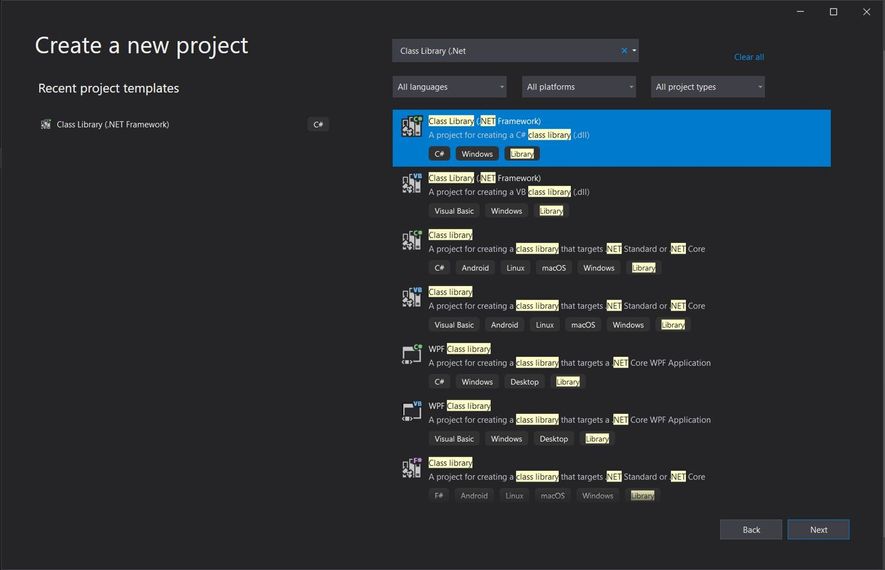The image size is (885, 570).
Task: Open the All languages dropdown
Action: 449,87
